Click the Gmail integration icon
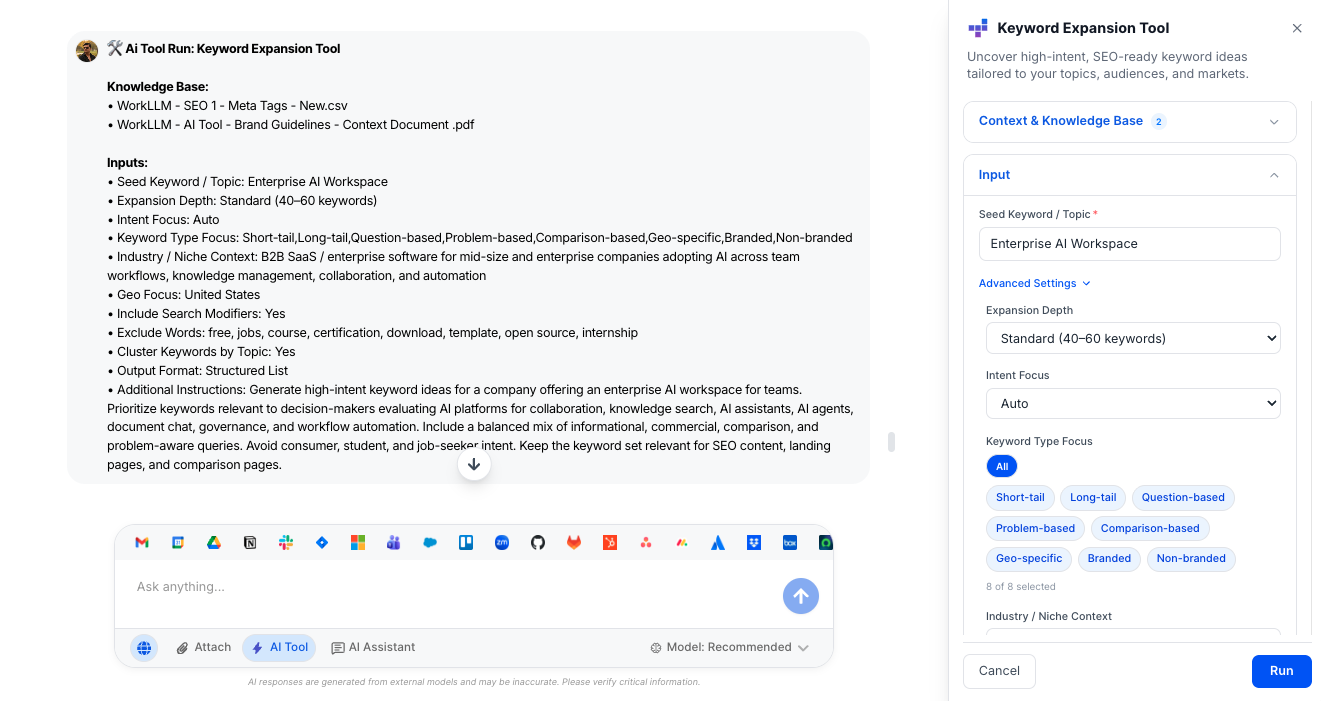This screenshot has height=701, width=1321. 142,543
